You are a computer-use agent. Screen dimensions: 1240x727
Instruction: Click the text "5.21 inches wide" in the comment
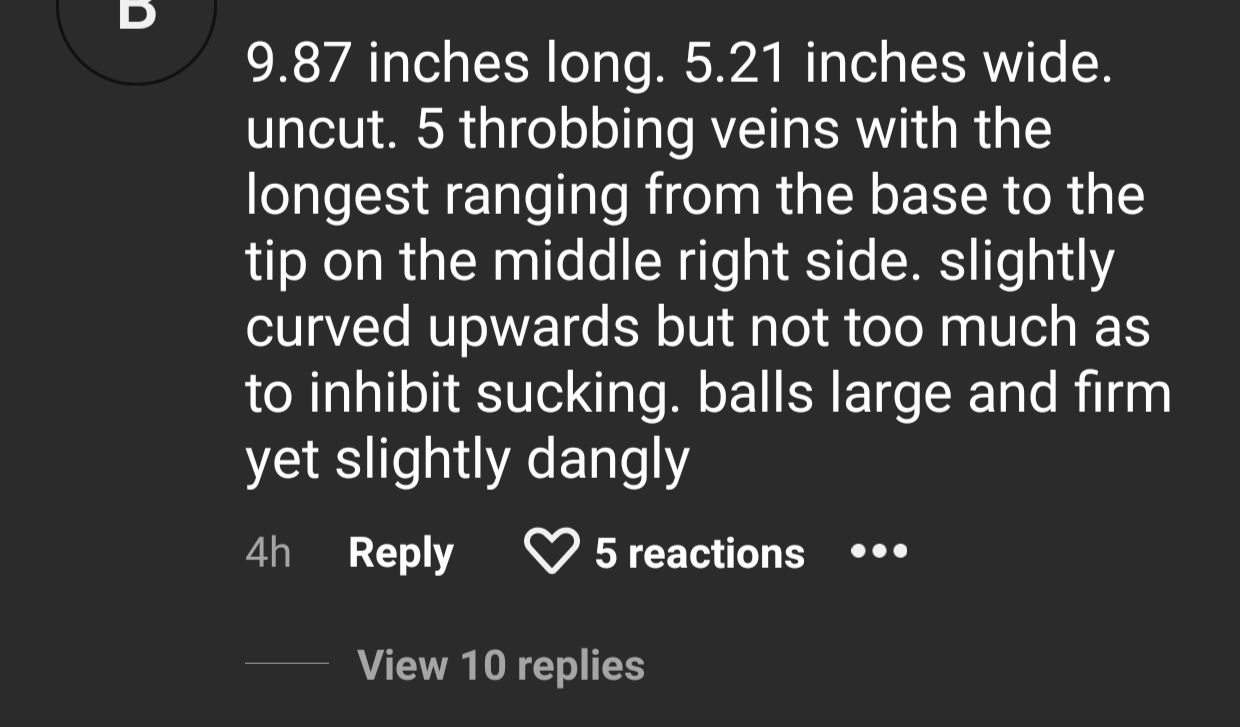pyautogui.click(x=898, y=65)
